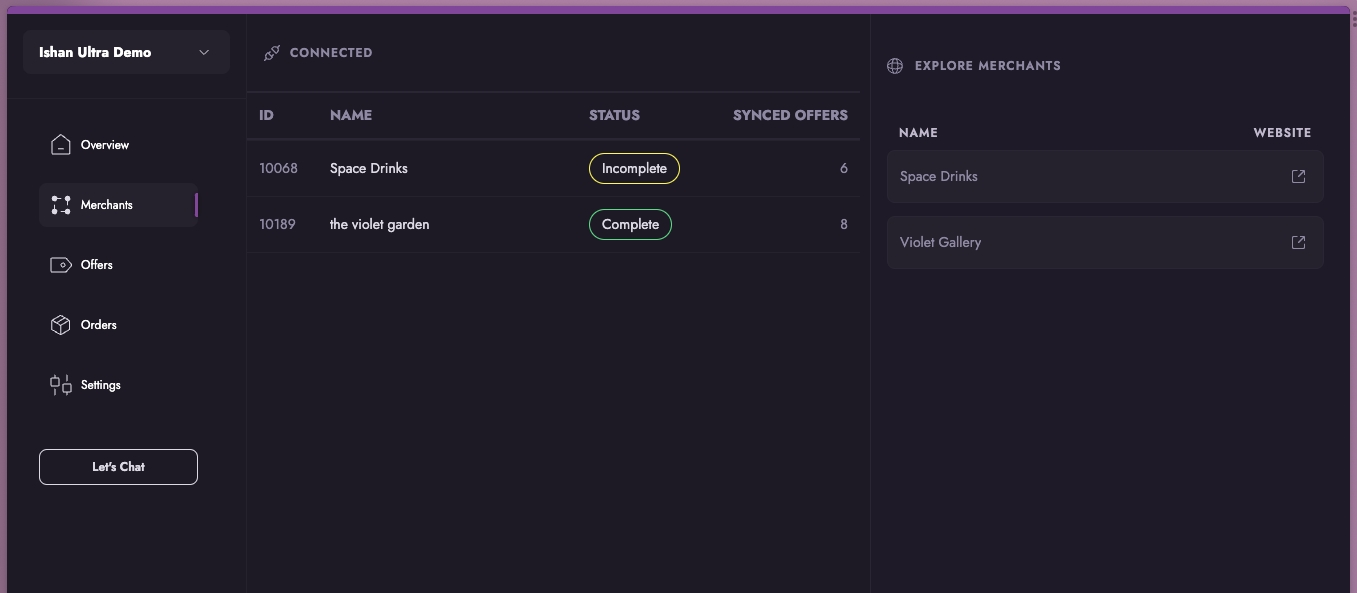Screen dimensions: 1357x593
Task: Click the Offers tag icon
Action: [61, 265]
